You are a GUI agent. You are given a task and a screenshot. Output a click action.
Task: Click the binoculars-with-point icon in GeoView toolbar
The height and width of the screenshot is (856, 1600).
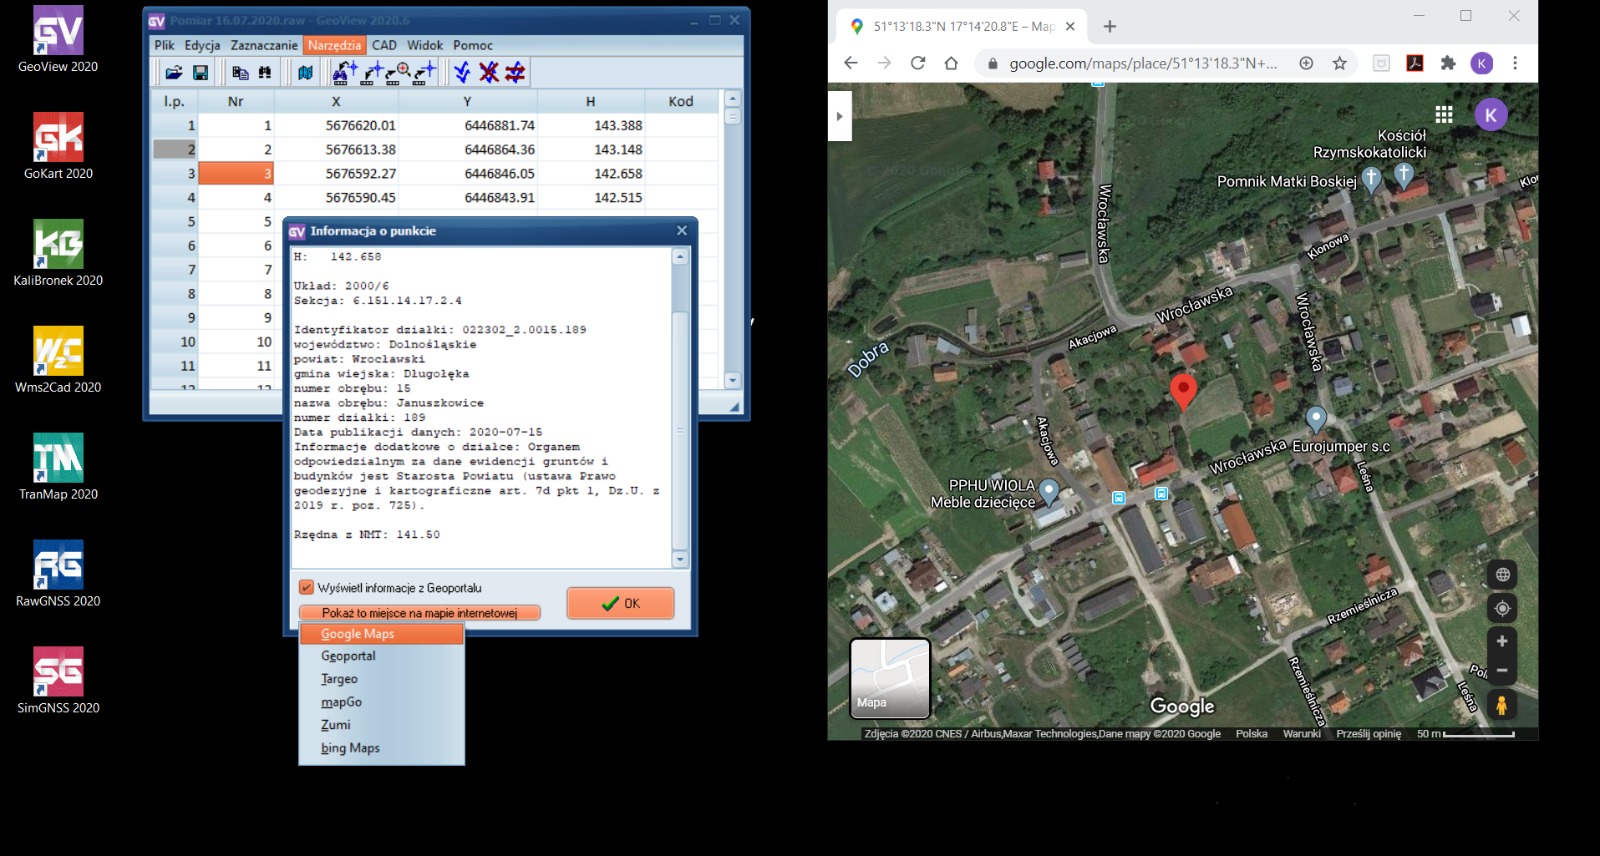pyautogui.click(x=345, y=72)
